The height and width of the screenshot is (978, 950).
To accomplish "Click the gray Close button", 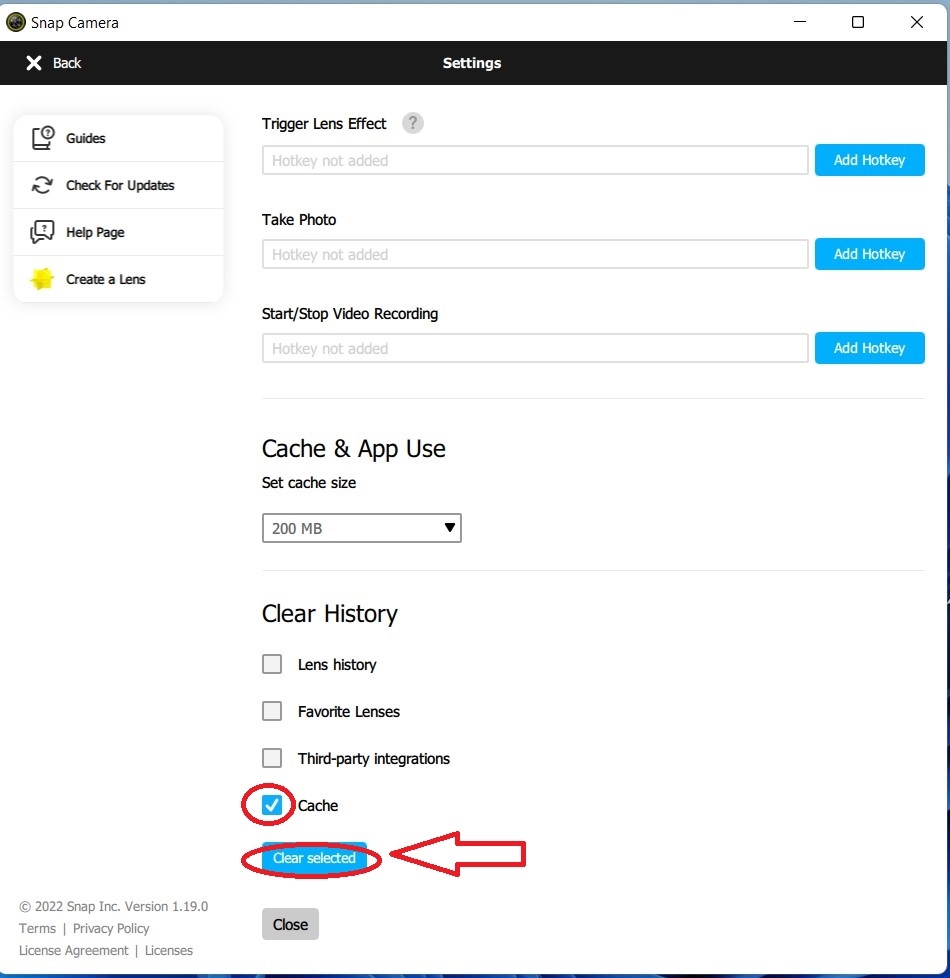I will 290,924.
